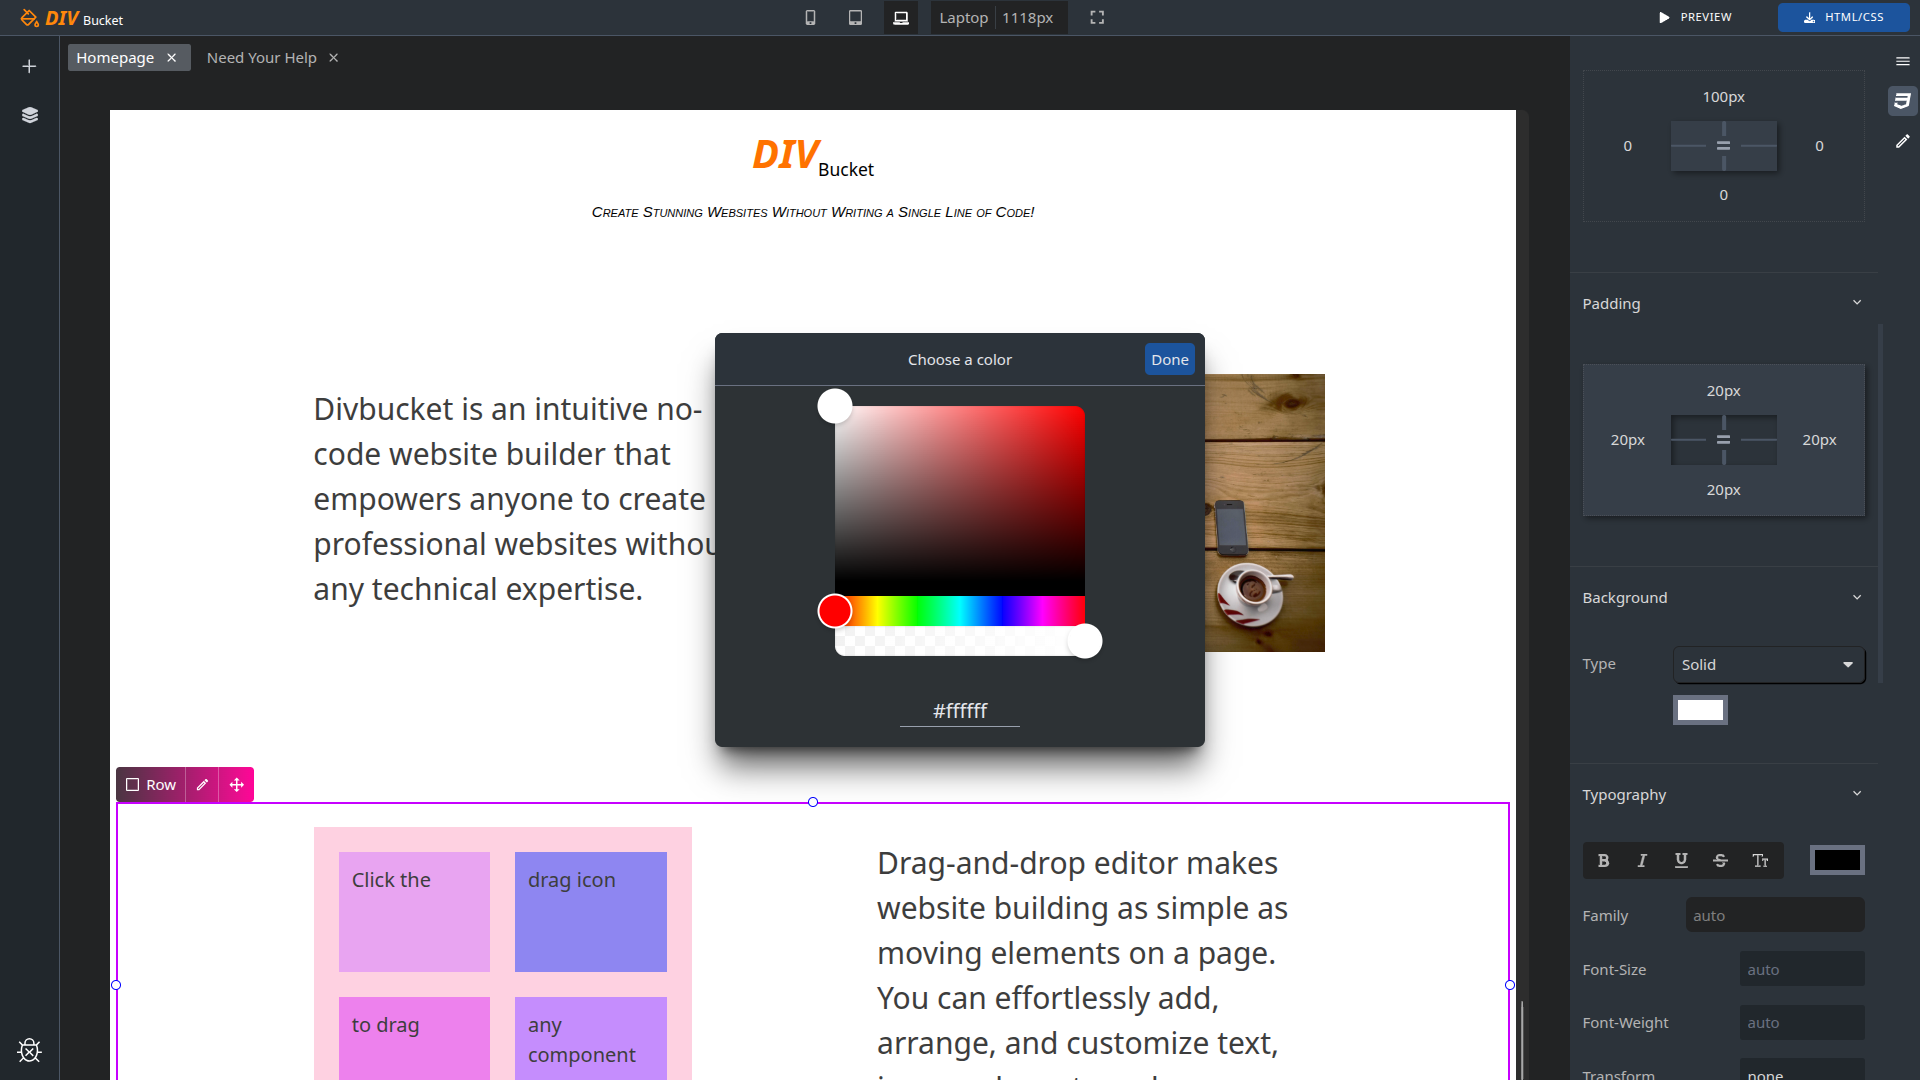Collapse the Typography section
The height and width of the screenshot is (1080, 1920).
click(1857, 794)
